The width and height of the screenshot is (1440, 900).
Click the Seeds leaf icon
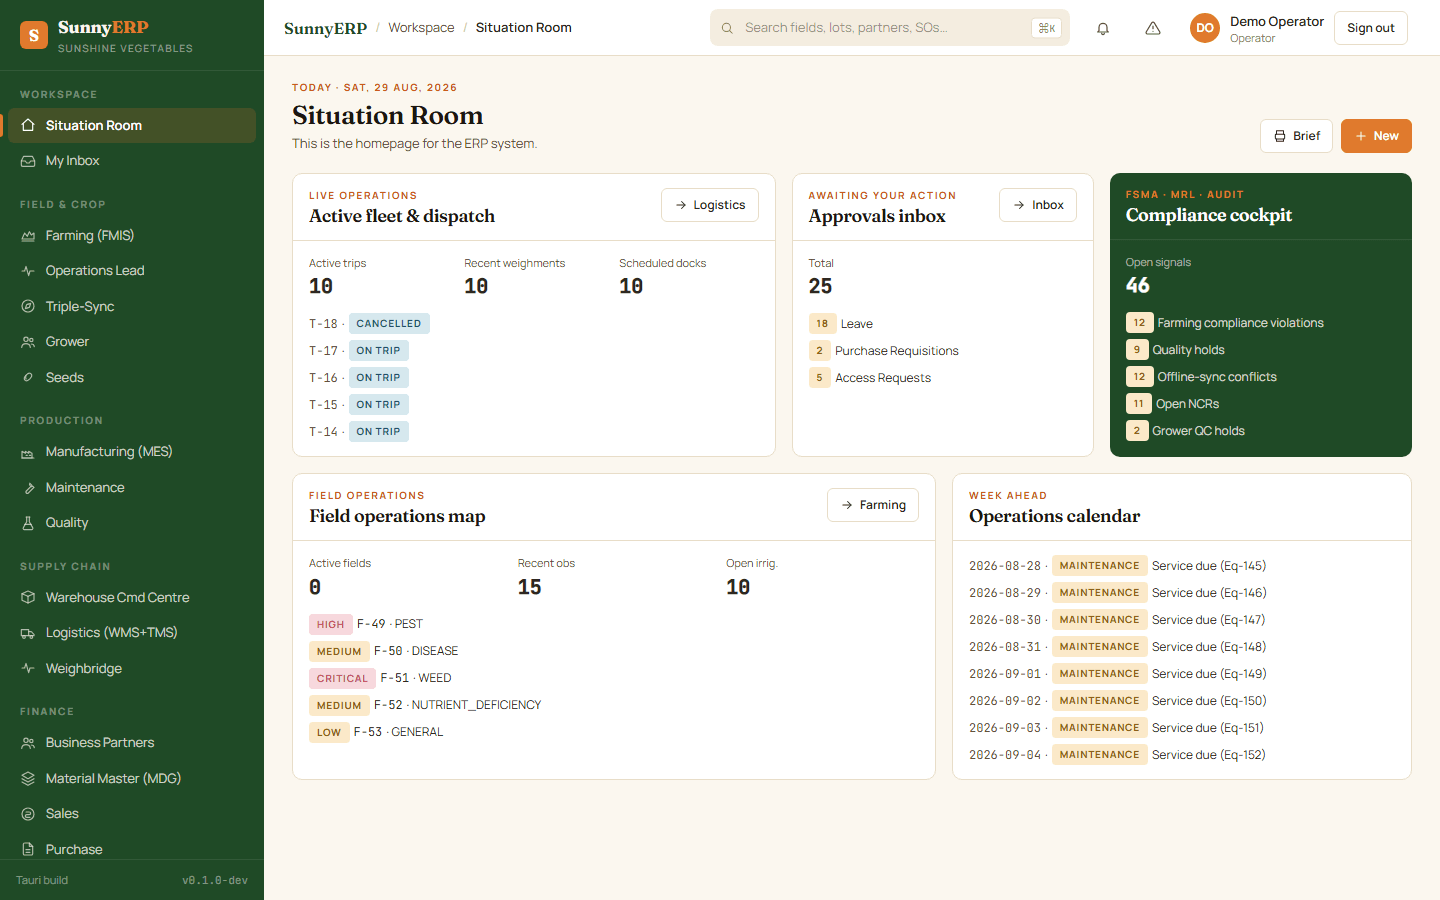coord(28,378)
